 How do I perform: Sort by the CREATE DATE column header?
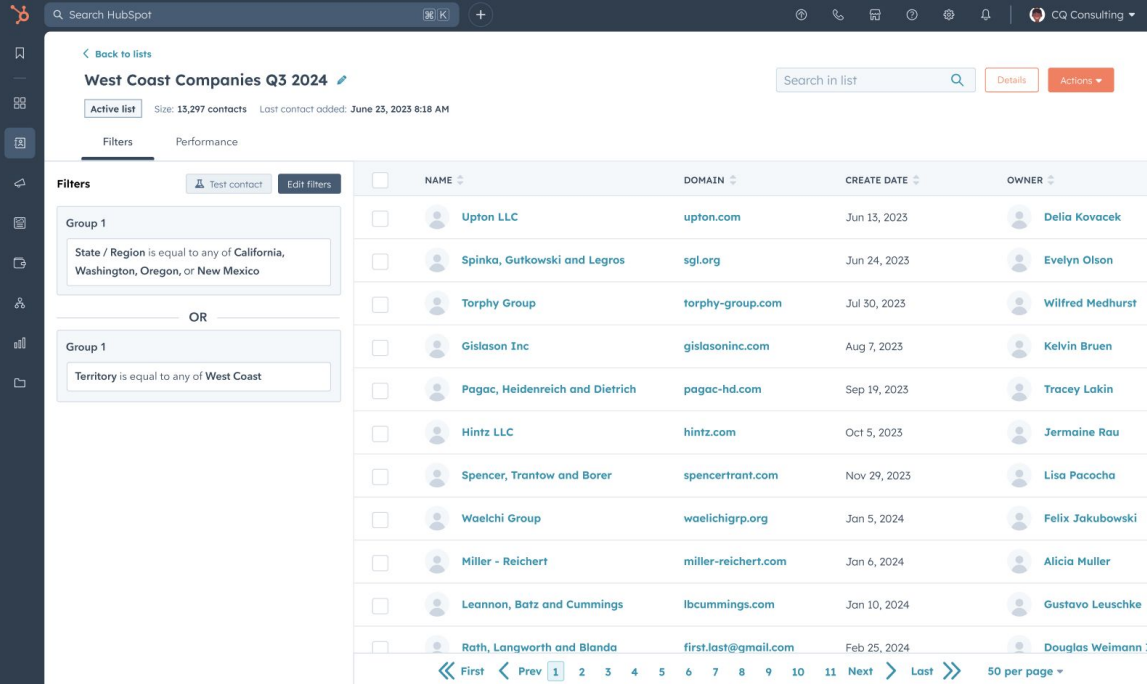point(882,180)
